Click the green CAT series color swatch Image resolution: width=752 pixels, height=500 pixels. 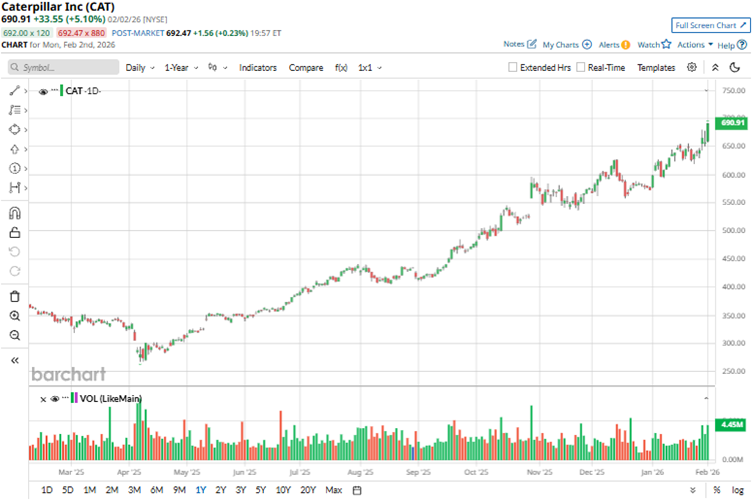point(61,90)
